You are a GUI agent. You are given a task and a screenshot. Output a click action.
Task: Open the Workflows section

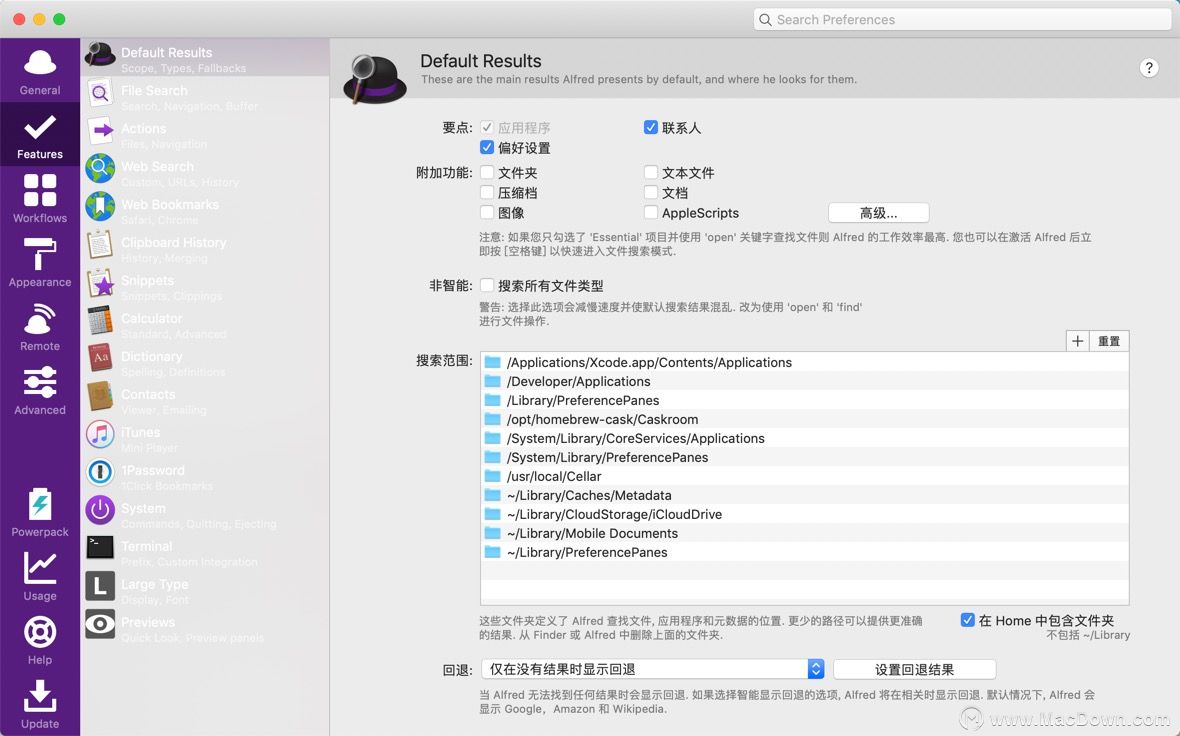(x=40, y=199)
